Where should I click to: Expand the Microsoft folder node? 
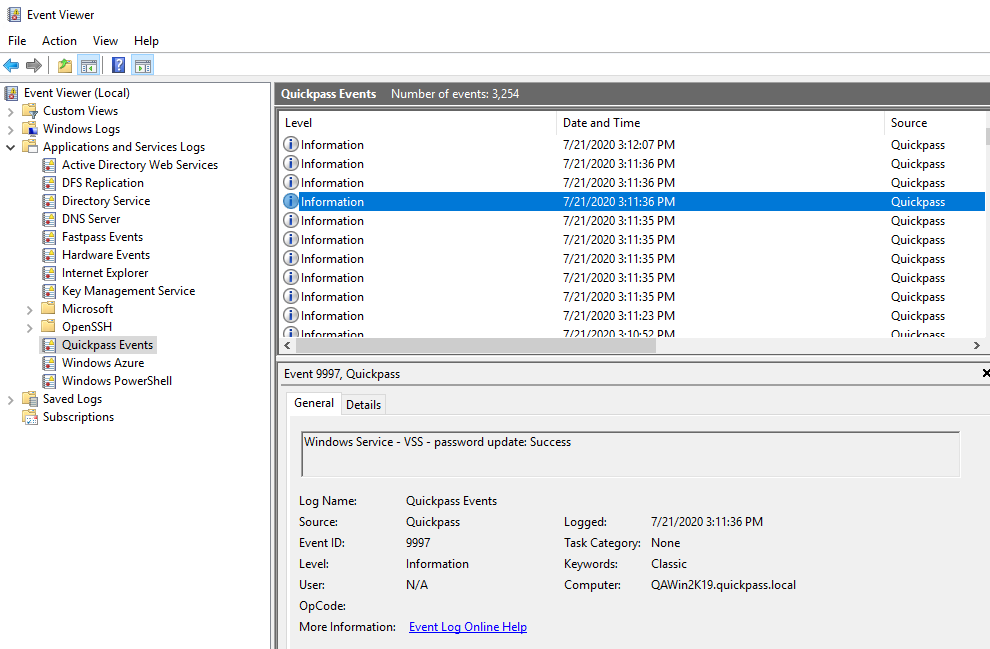click(x=29, y=309)
